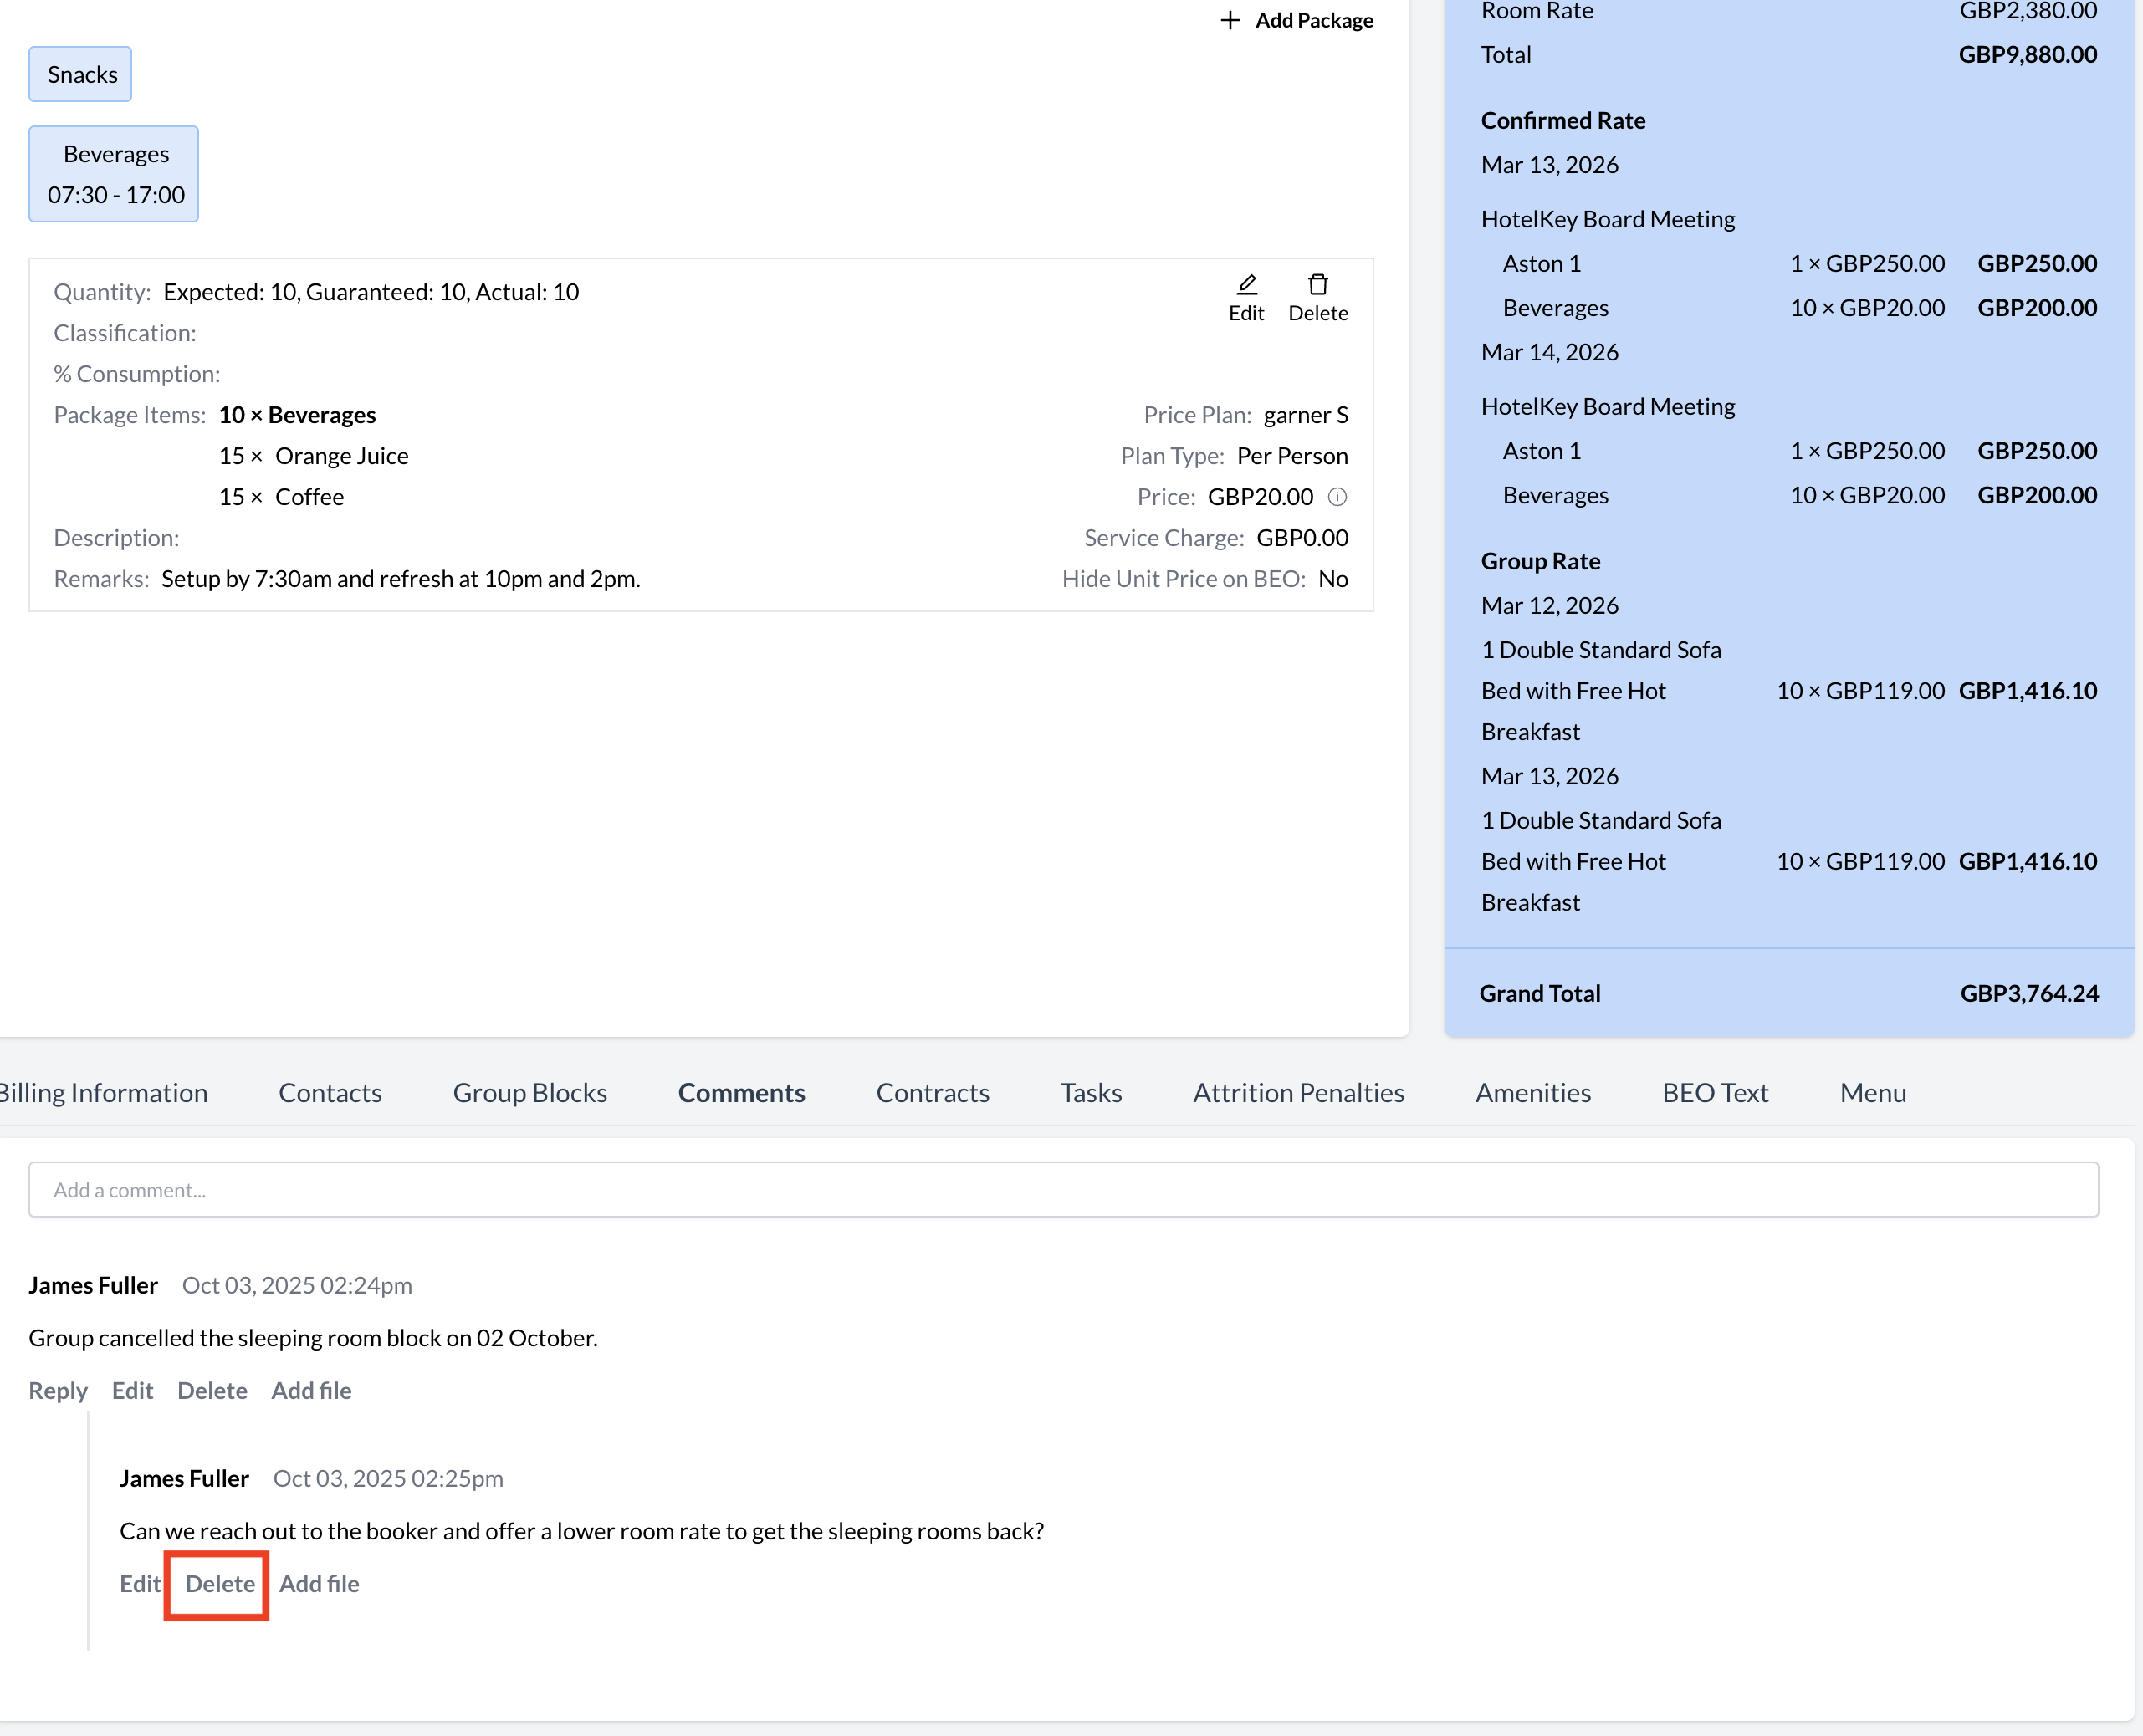Select the Snacks package chip
Viewport: 2143px width, 1736px height.
click(81, 75)
